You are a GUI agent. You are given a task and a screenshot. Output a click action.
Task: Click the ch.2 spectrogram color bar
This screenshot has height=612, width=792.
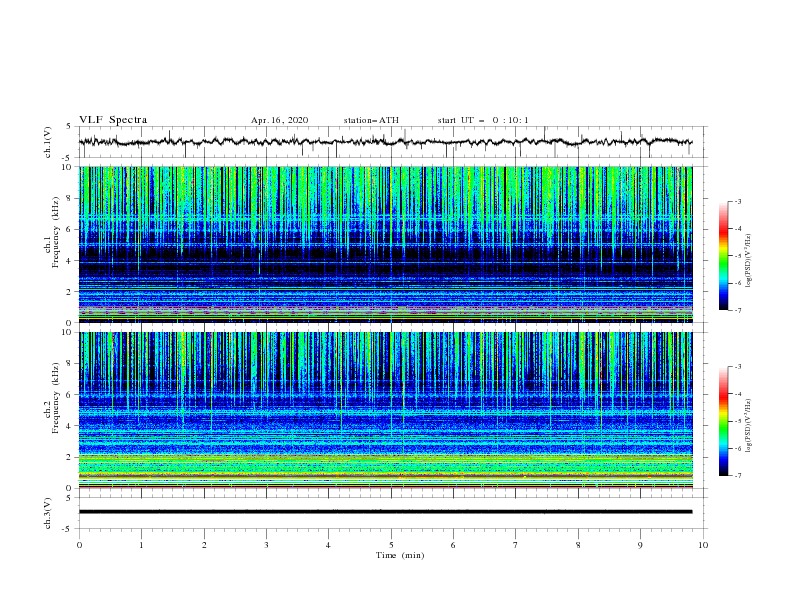[x=723, y=421]
